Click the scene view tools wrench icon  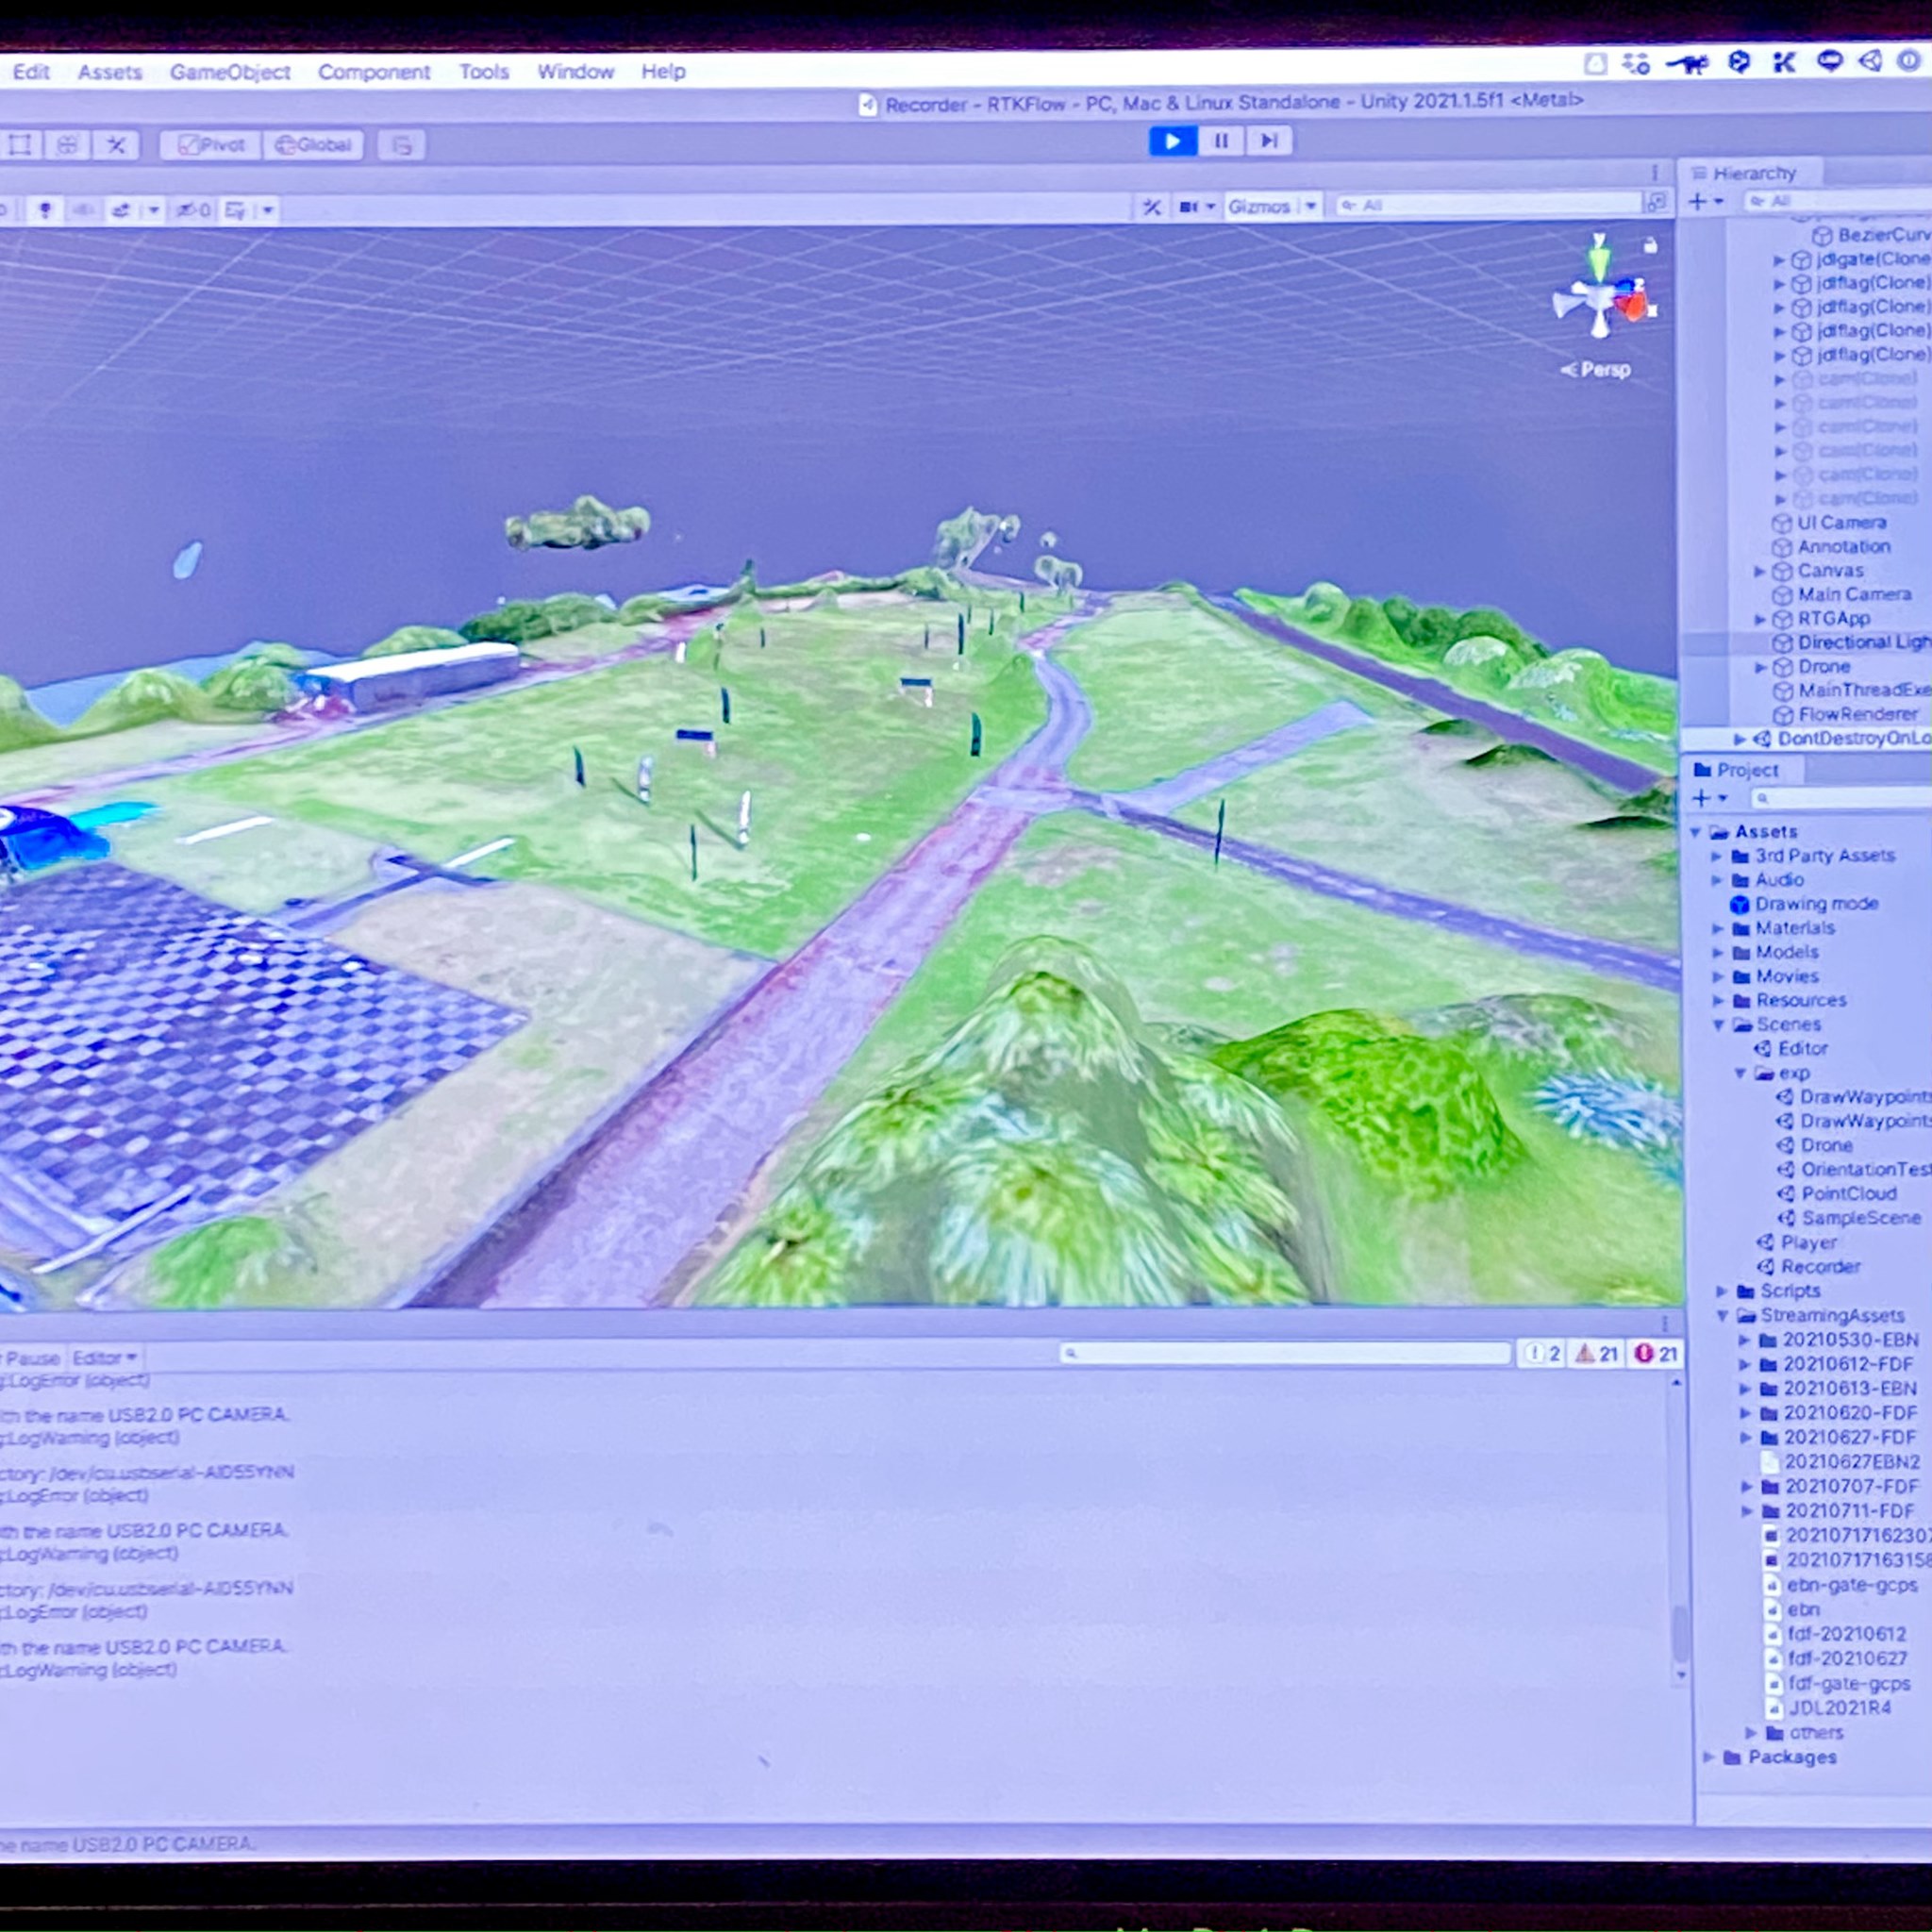pyautogui.click(x=1152, y=207)
